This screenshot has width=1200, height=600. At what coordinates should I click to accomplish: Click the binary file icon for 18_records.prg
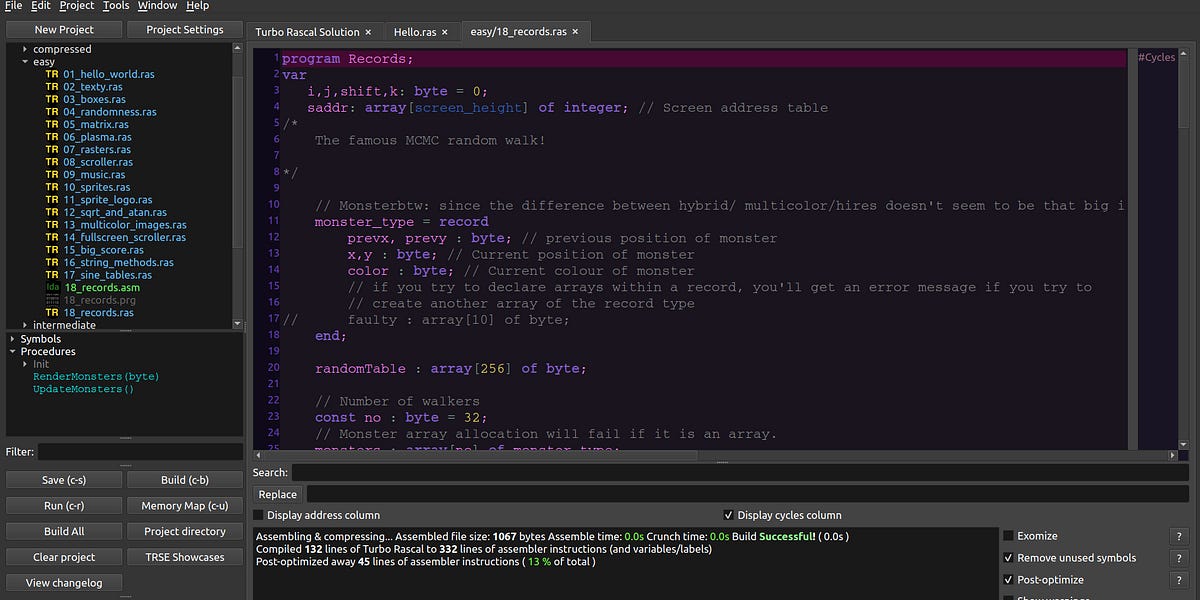50,300
